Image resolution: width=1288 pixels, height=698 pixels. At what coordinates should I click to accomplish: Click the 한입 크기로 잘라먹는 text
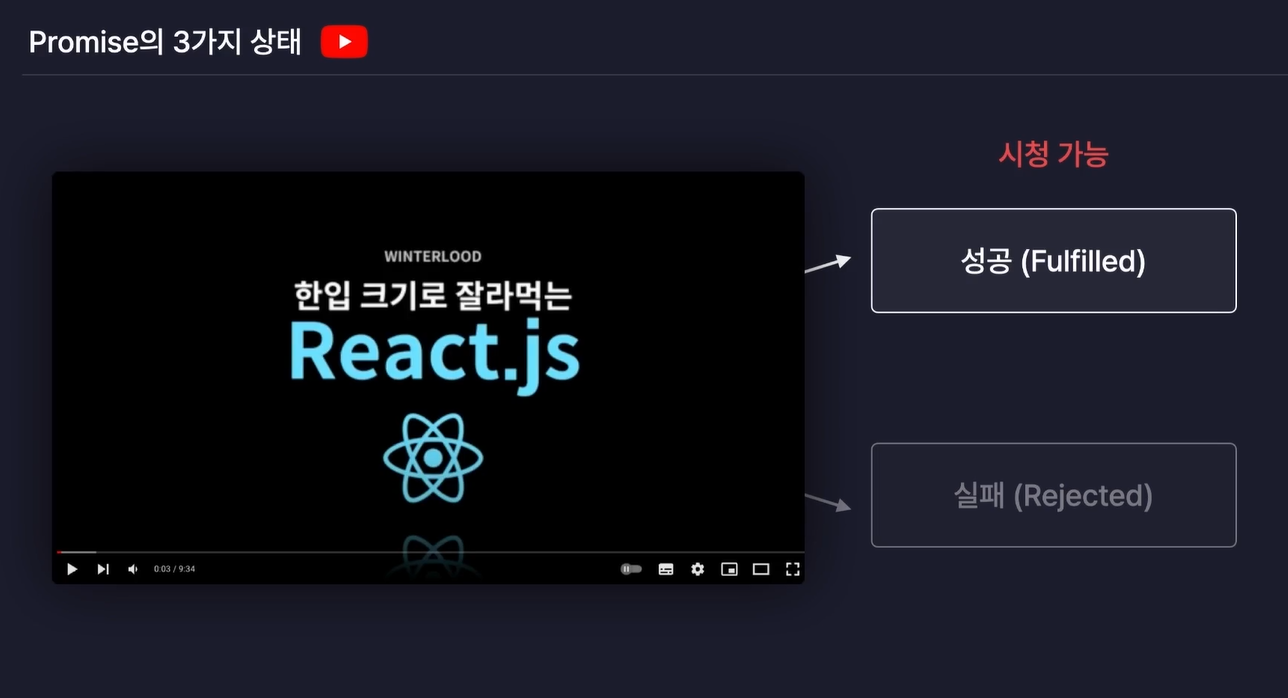pos(432,294)
